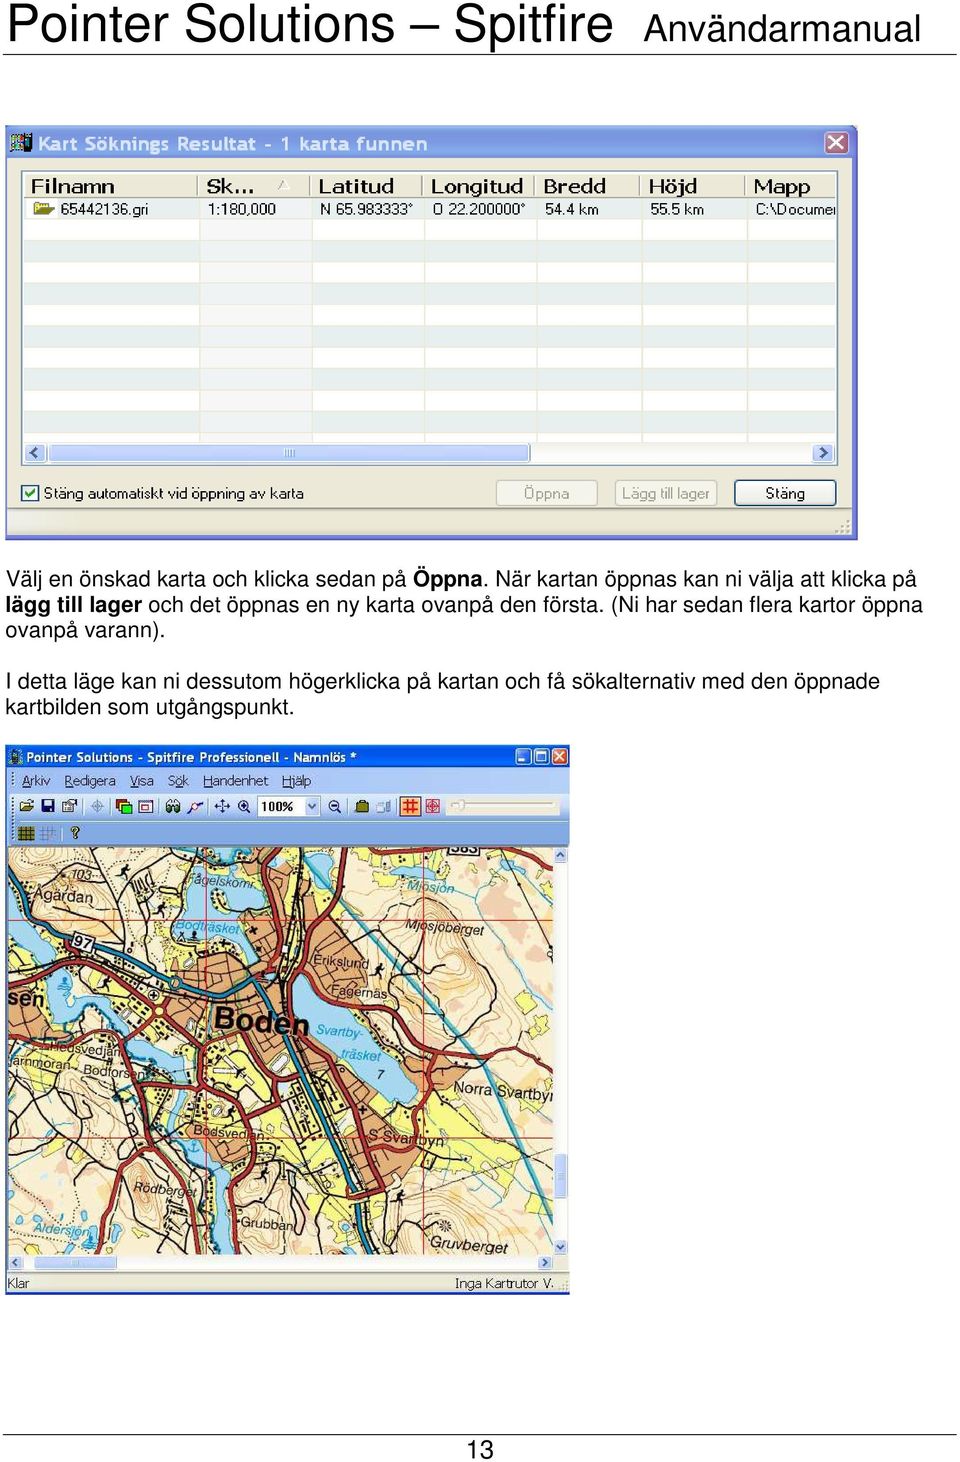The height and width of the screenshot is (1462, 960).
Task: Click the red frame window icon
Action: click(x=146, y=806)
